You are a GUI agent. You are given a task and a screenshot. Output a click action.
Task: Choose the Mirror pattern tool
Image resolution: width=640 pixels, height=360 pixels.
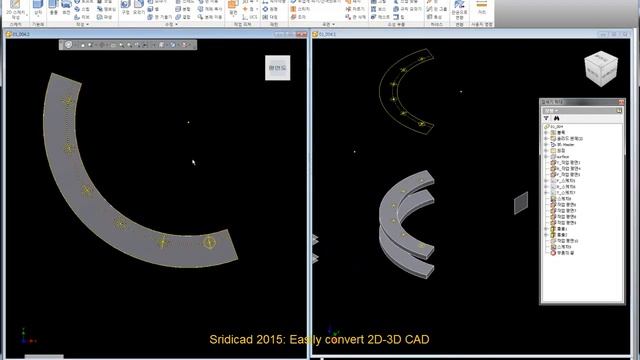point(270,17)
